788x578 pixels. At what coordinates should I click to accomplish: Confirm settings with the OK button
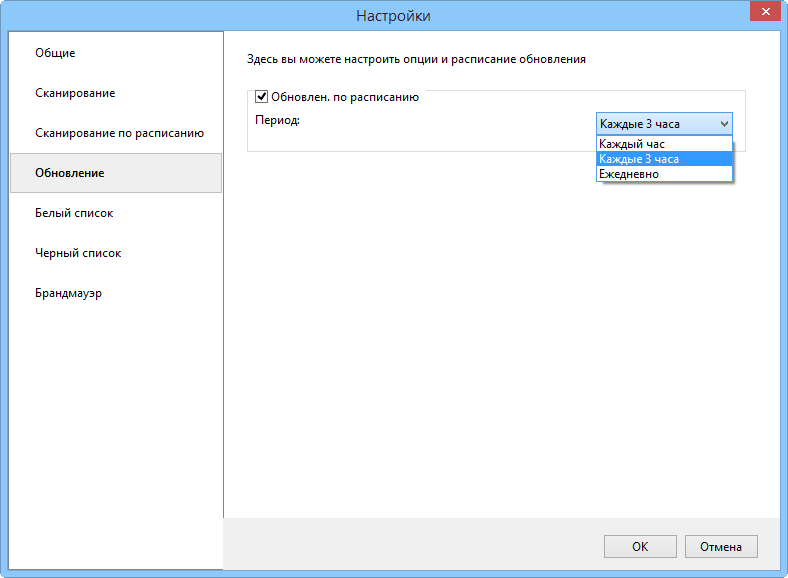[640, 547]
